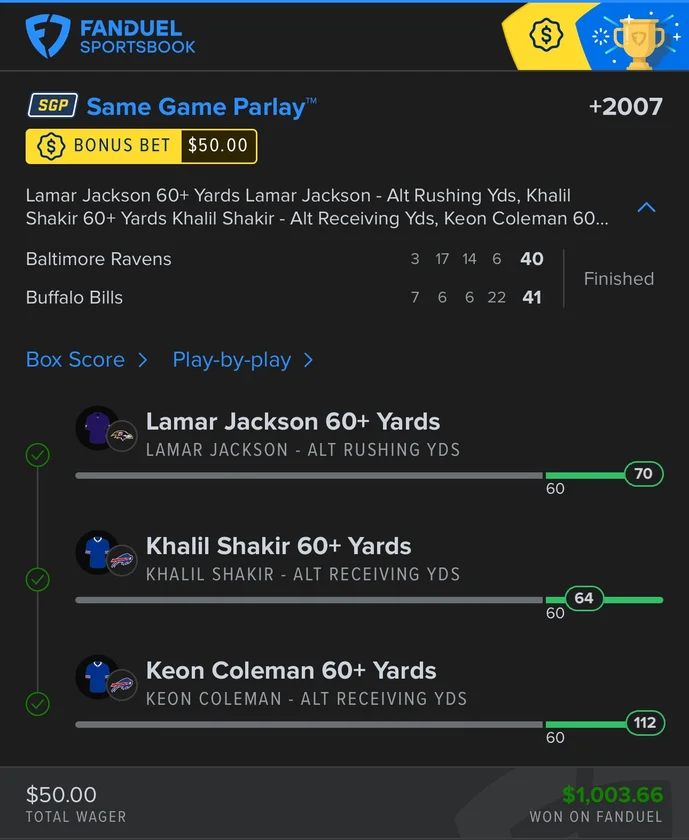
Task: Click the SGP badge icon
Action: [52, 106]
